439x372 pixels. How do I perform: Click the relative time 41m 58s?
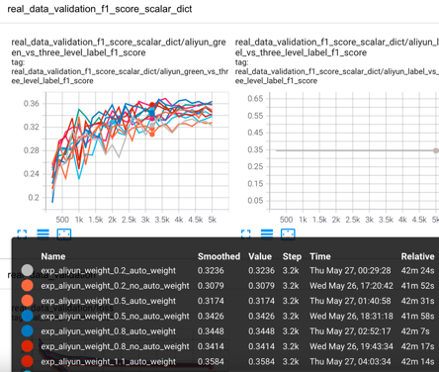418,316
